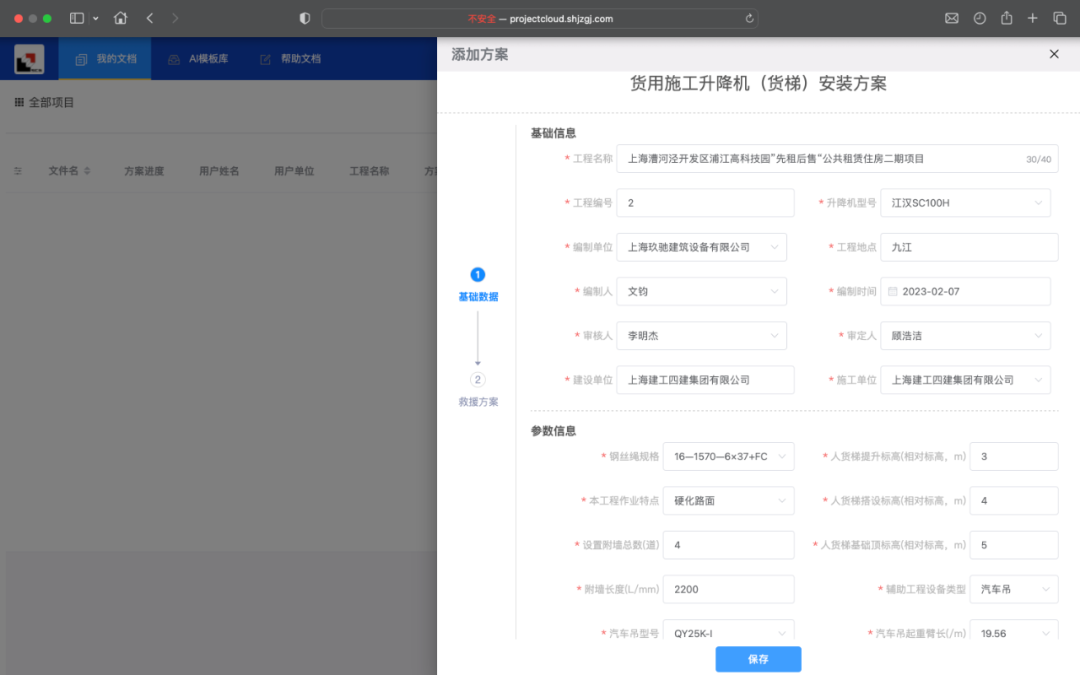The width and height of the screenshot is (1080, 675).
Task: Open the 编制单位 dropdown
Action: (x=701, y=247)
